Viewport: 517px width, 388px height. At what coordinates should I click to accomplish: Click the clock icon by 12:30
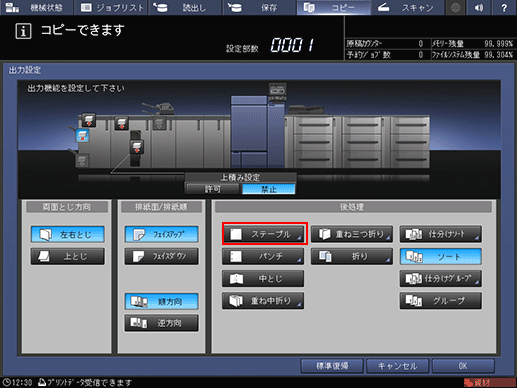point(7,383)
